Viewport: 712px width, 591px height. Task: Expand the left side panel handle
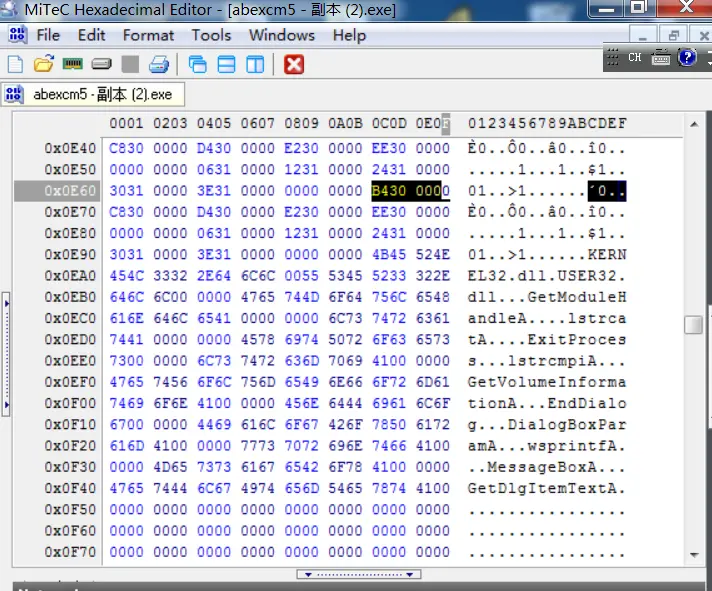click(6, 352)
